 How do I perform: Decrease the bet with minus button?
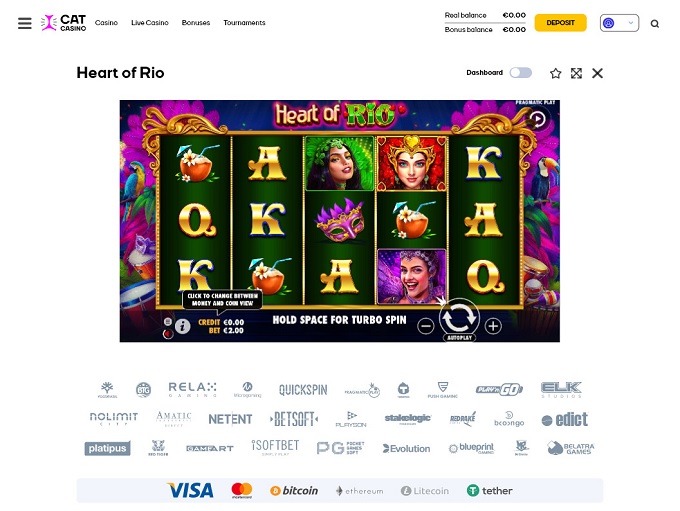pyautogui.click(x=426, y=326)
